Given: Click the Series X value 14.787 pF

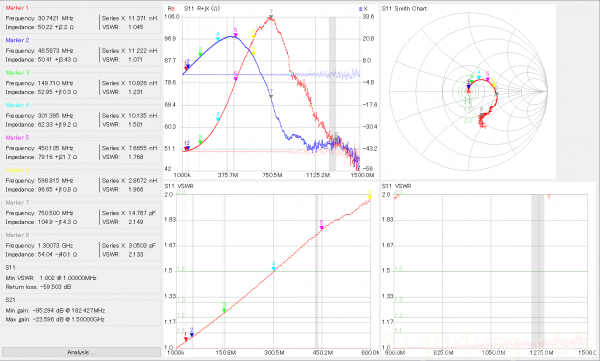Looking at the screenshot, I should pyautogui.click(x=142, y=213).
